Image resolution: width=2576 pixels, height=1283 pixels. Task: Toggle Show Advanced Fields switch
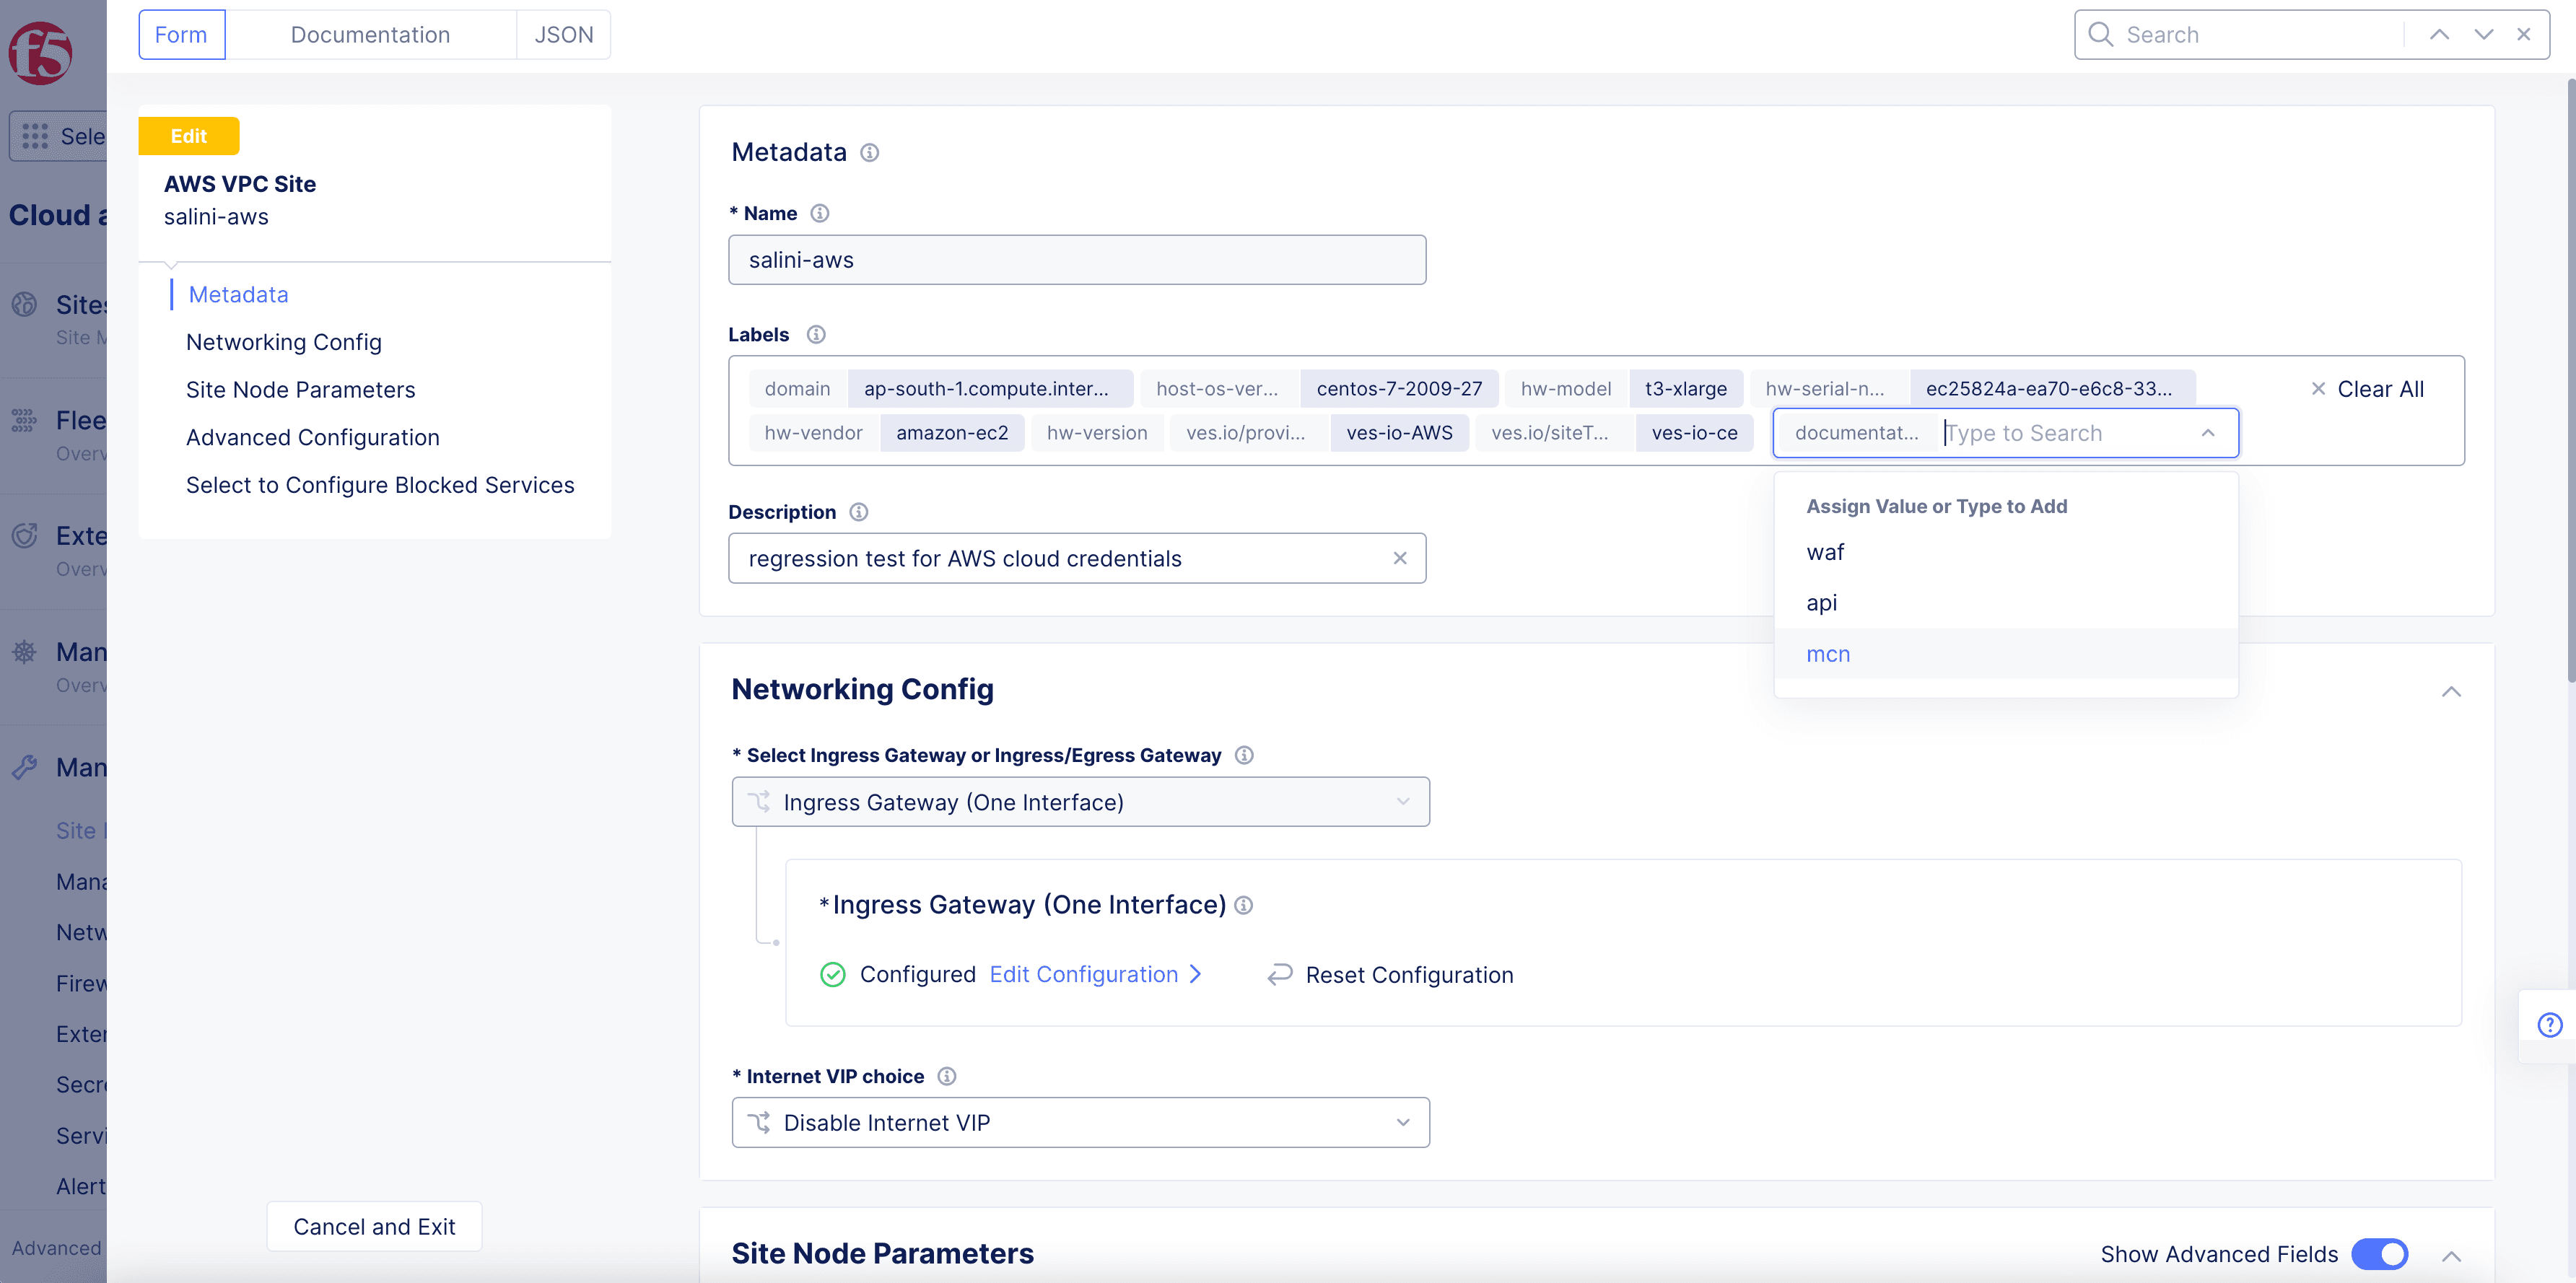pyautogui.click(x=2380, y=1254)
